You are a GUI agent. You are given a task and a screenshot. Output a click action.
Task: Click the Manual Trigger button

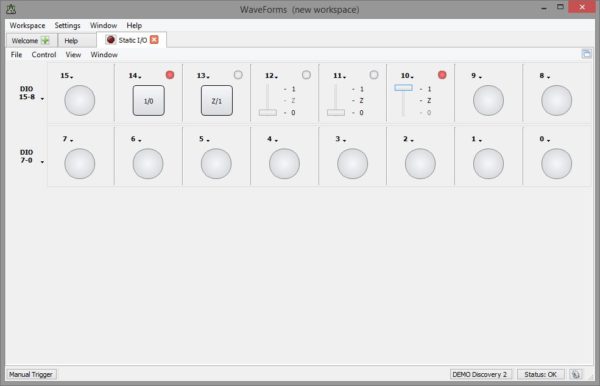[31, 374]
